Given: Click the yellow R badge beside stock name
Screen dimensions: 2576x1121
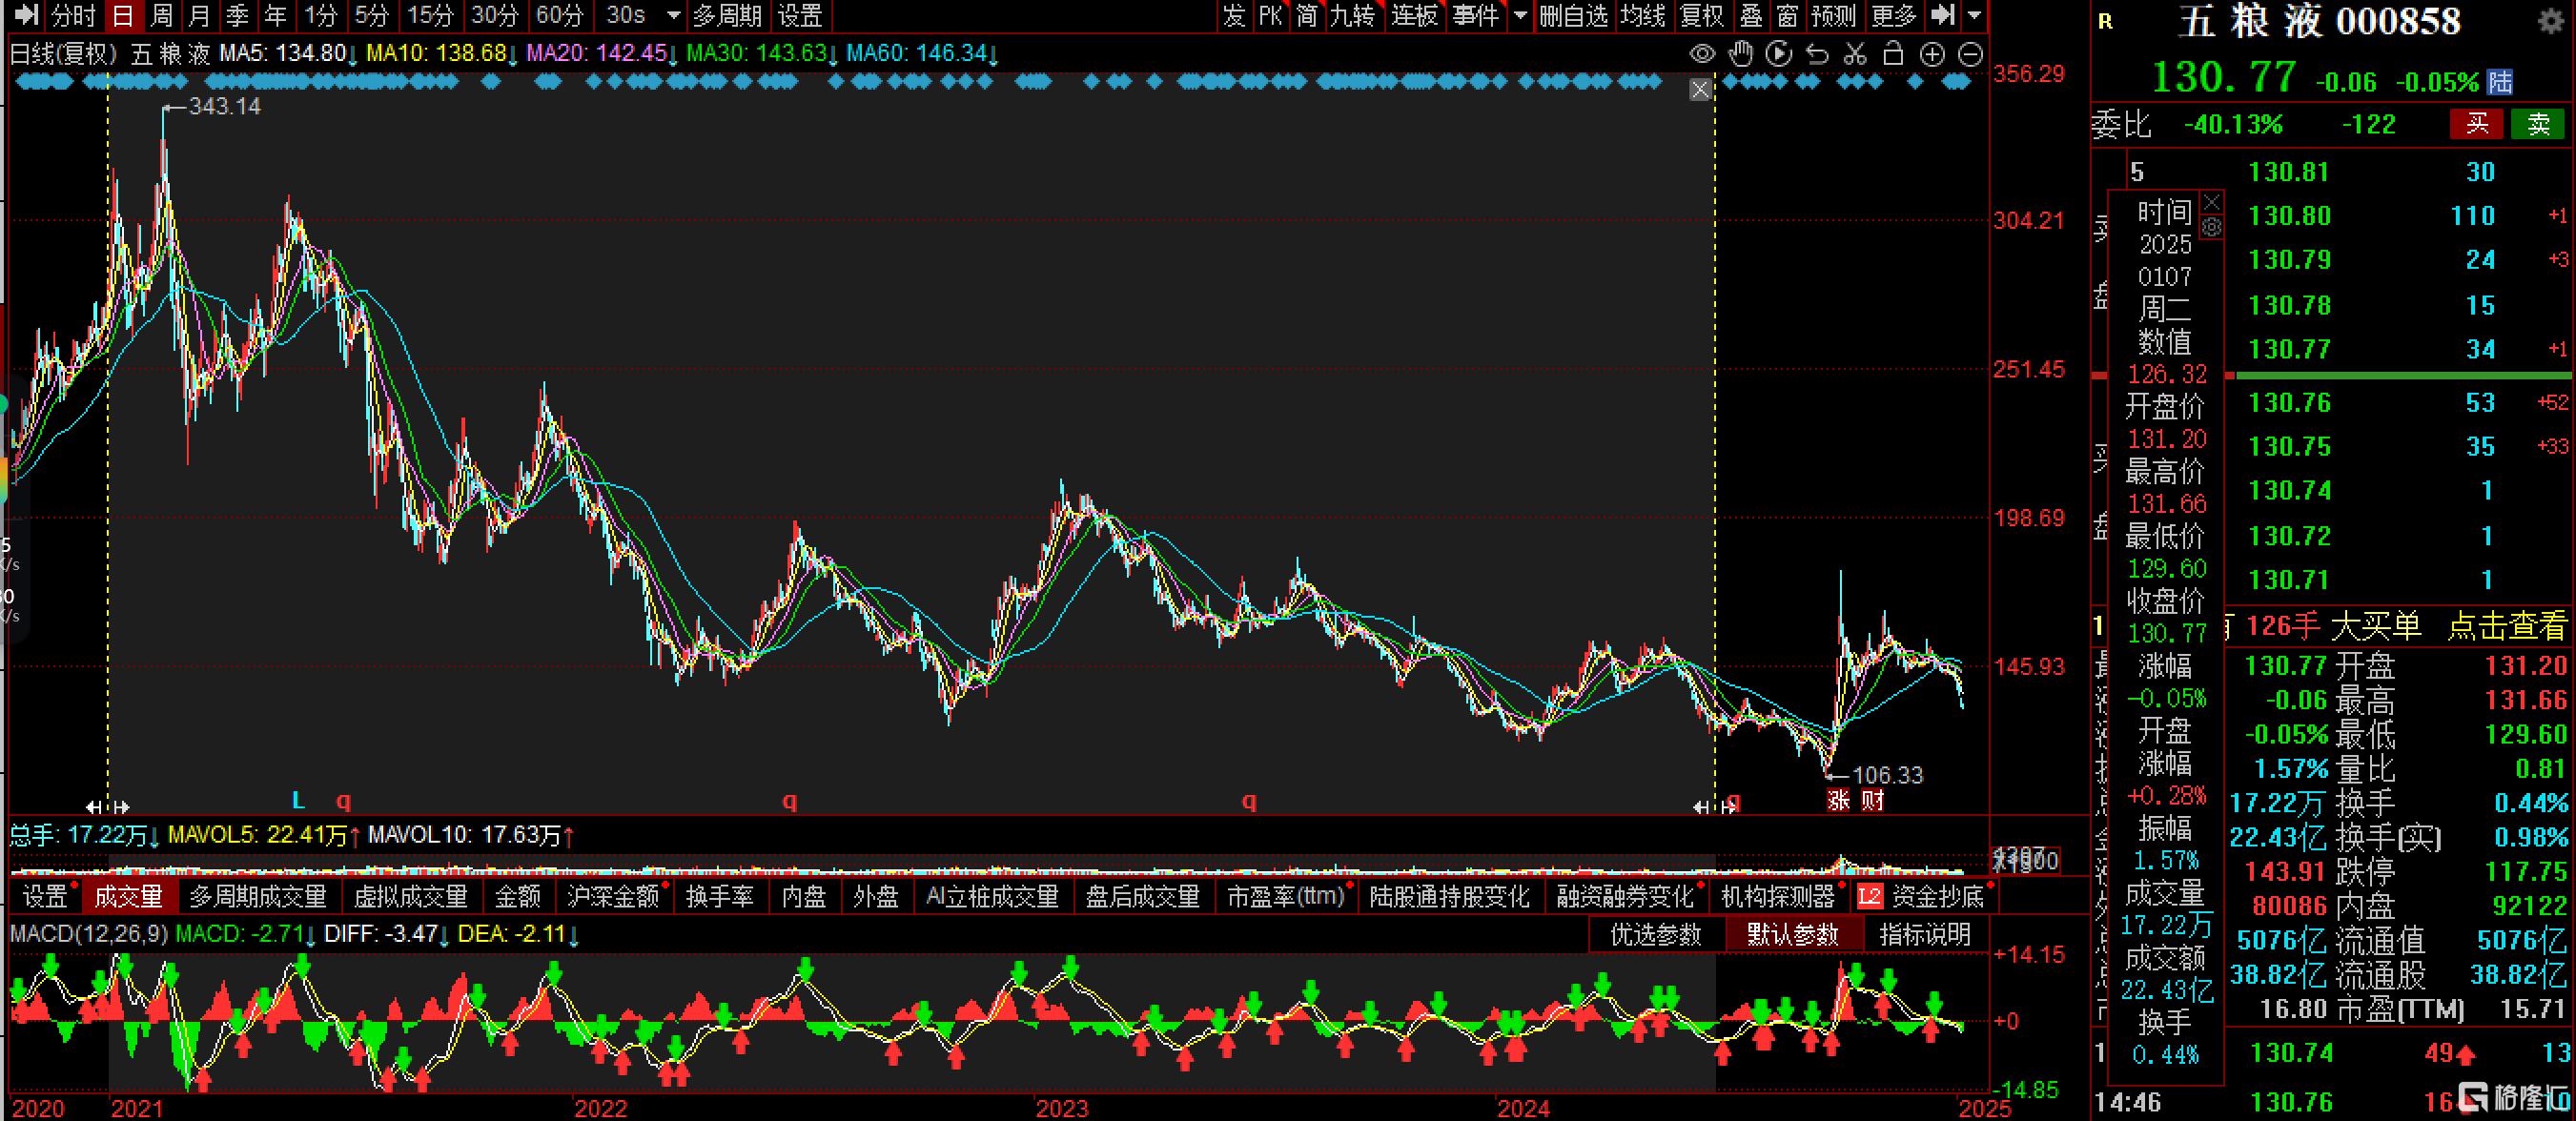Looking at the screenshot, I should pos(2105,22).
